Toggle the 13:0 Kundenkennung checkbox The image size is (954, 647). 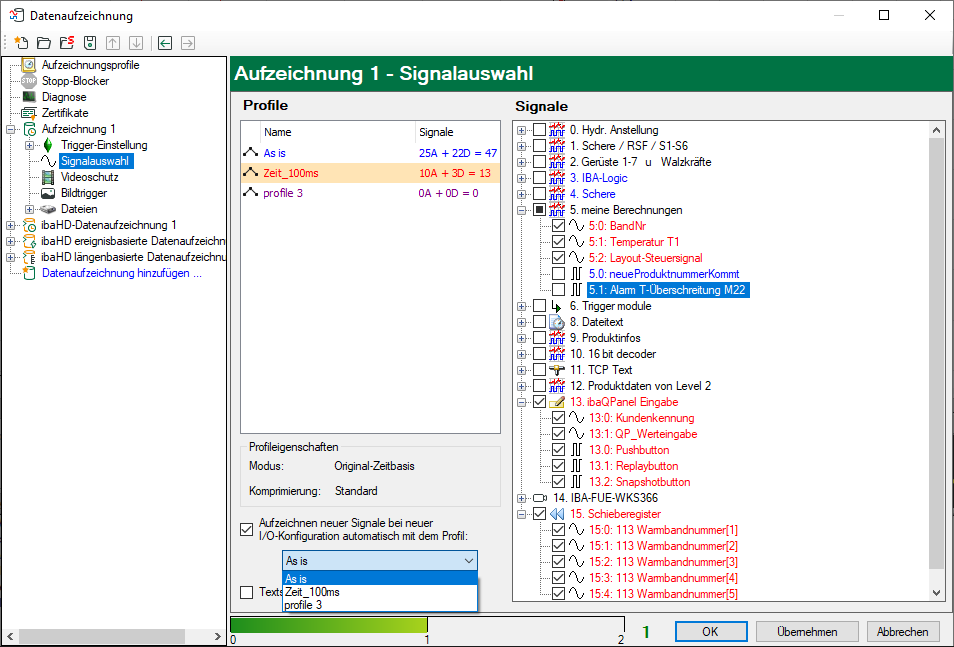click(559, 418)
